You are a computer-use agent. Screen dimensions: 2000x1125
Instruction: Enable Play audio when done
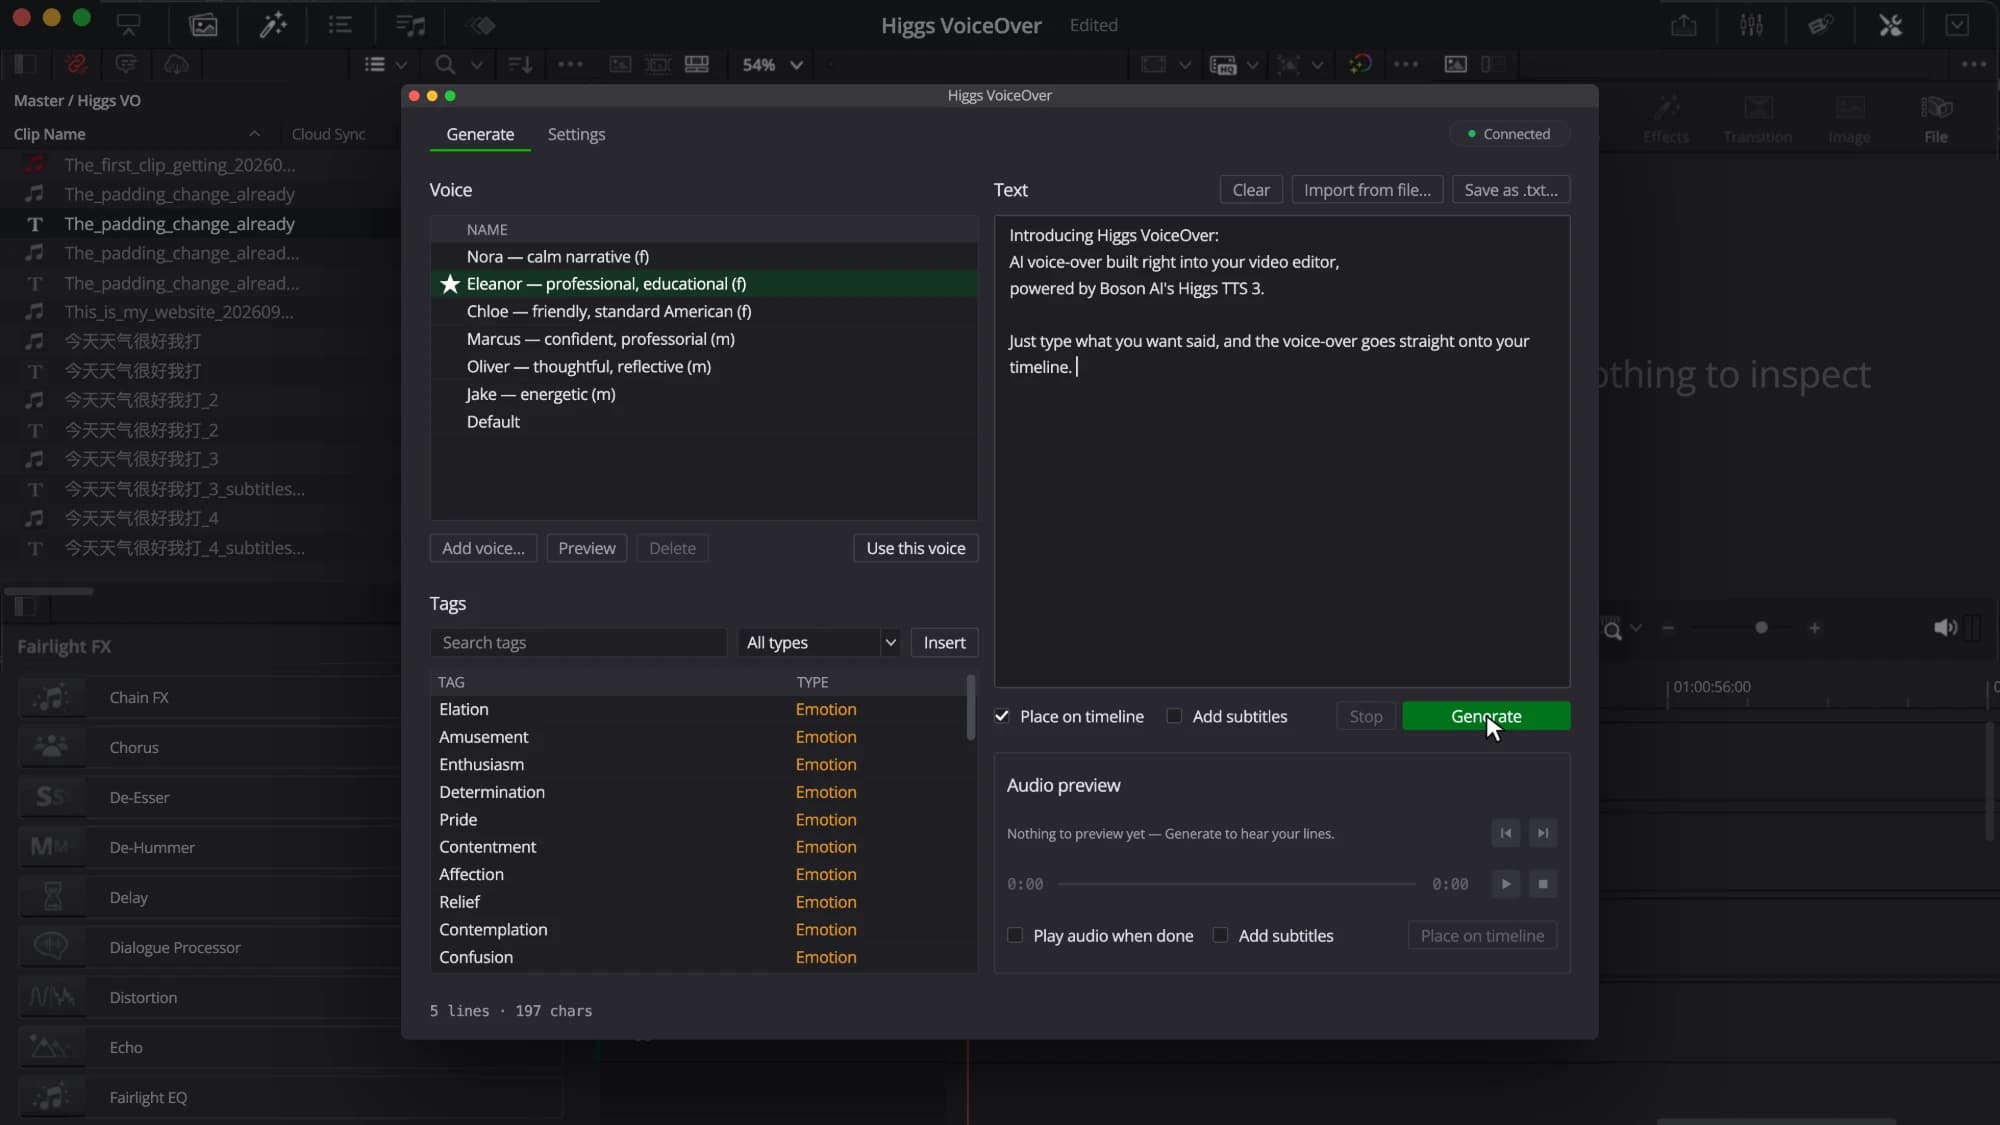pyautogui.click(x=1015, y=935)
